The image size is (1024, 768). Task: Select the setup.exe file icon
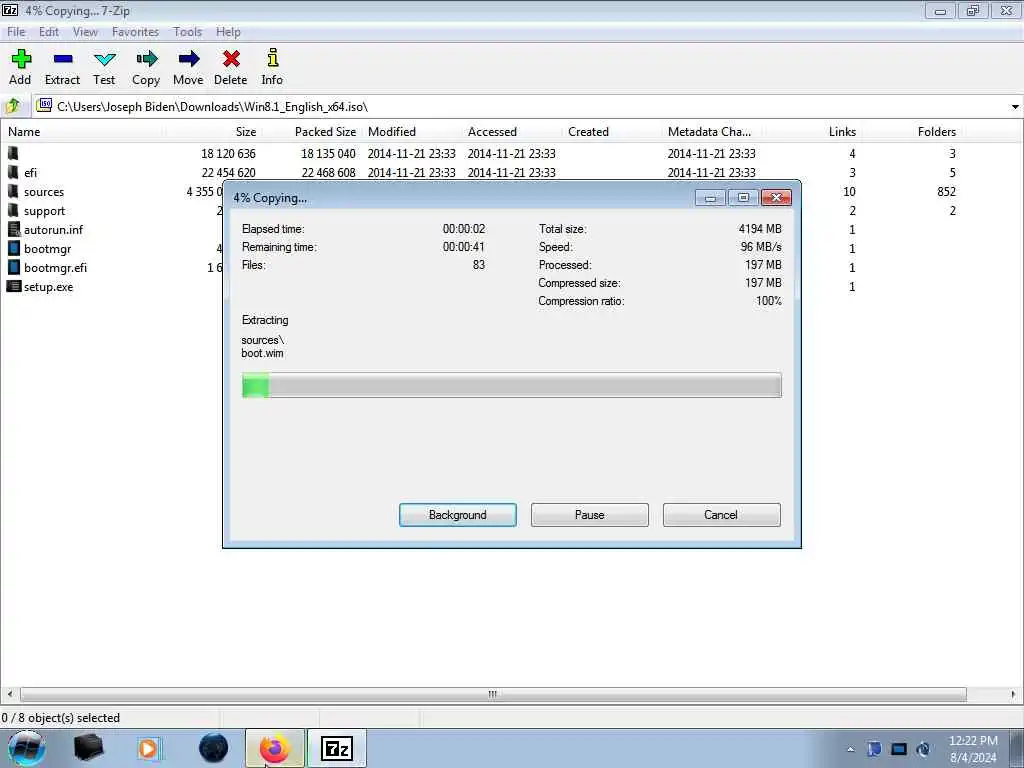click(x=14, y=286)
